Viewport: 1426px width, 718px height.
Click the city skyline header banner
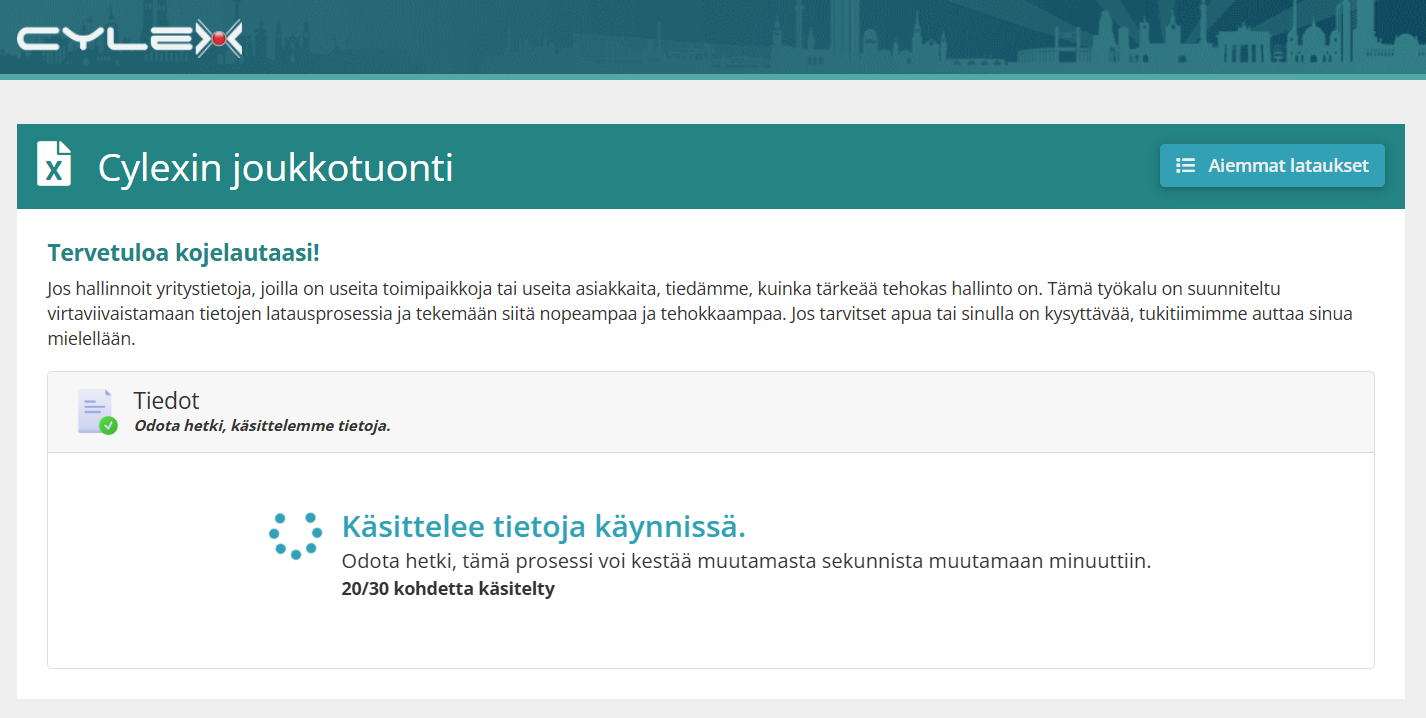(713, 37)
